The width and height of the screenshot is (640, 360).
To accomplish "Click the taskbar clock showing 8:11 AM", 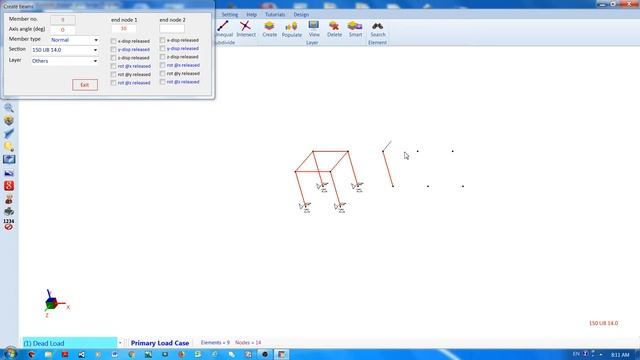I will pyautogui.click(x=620, y=354).
